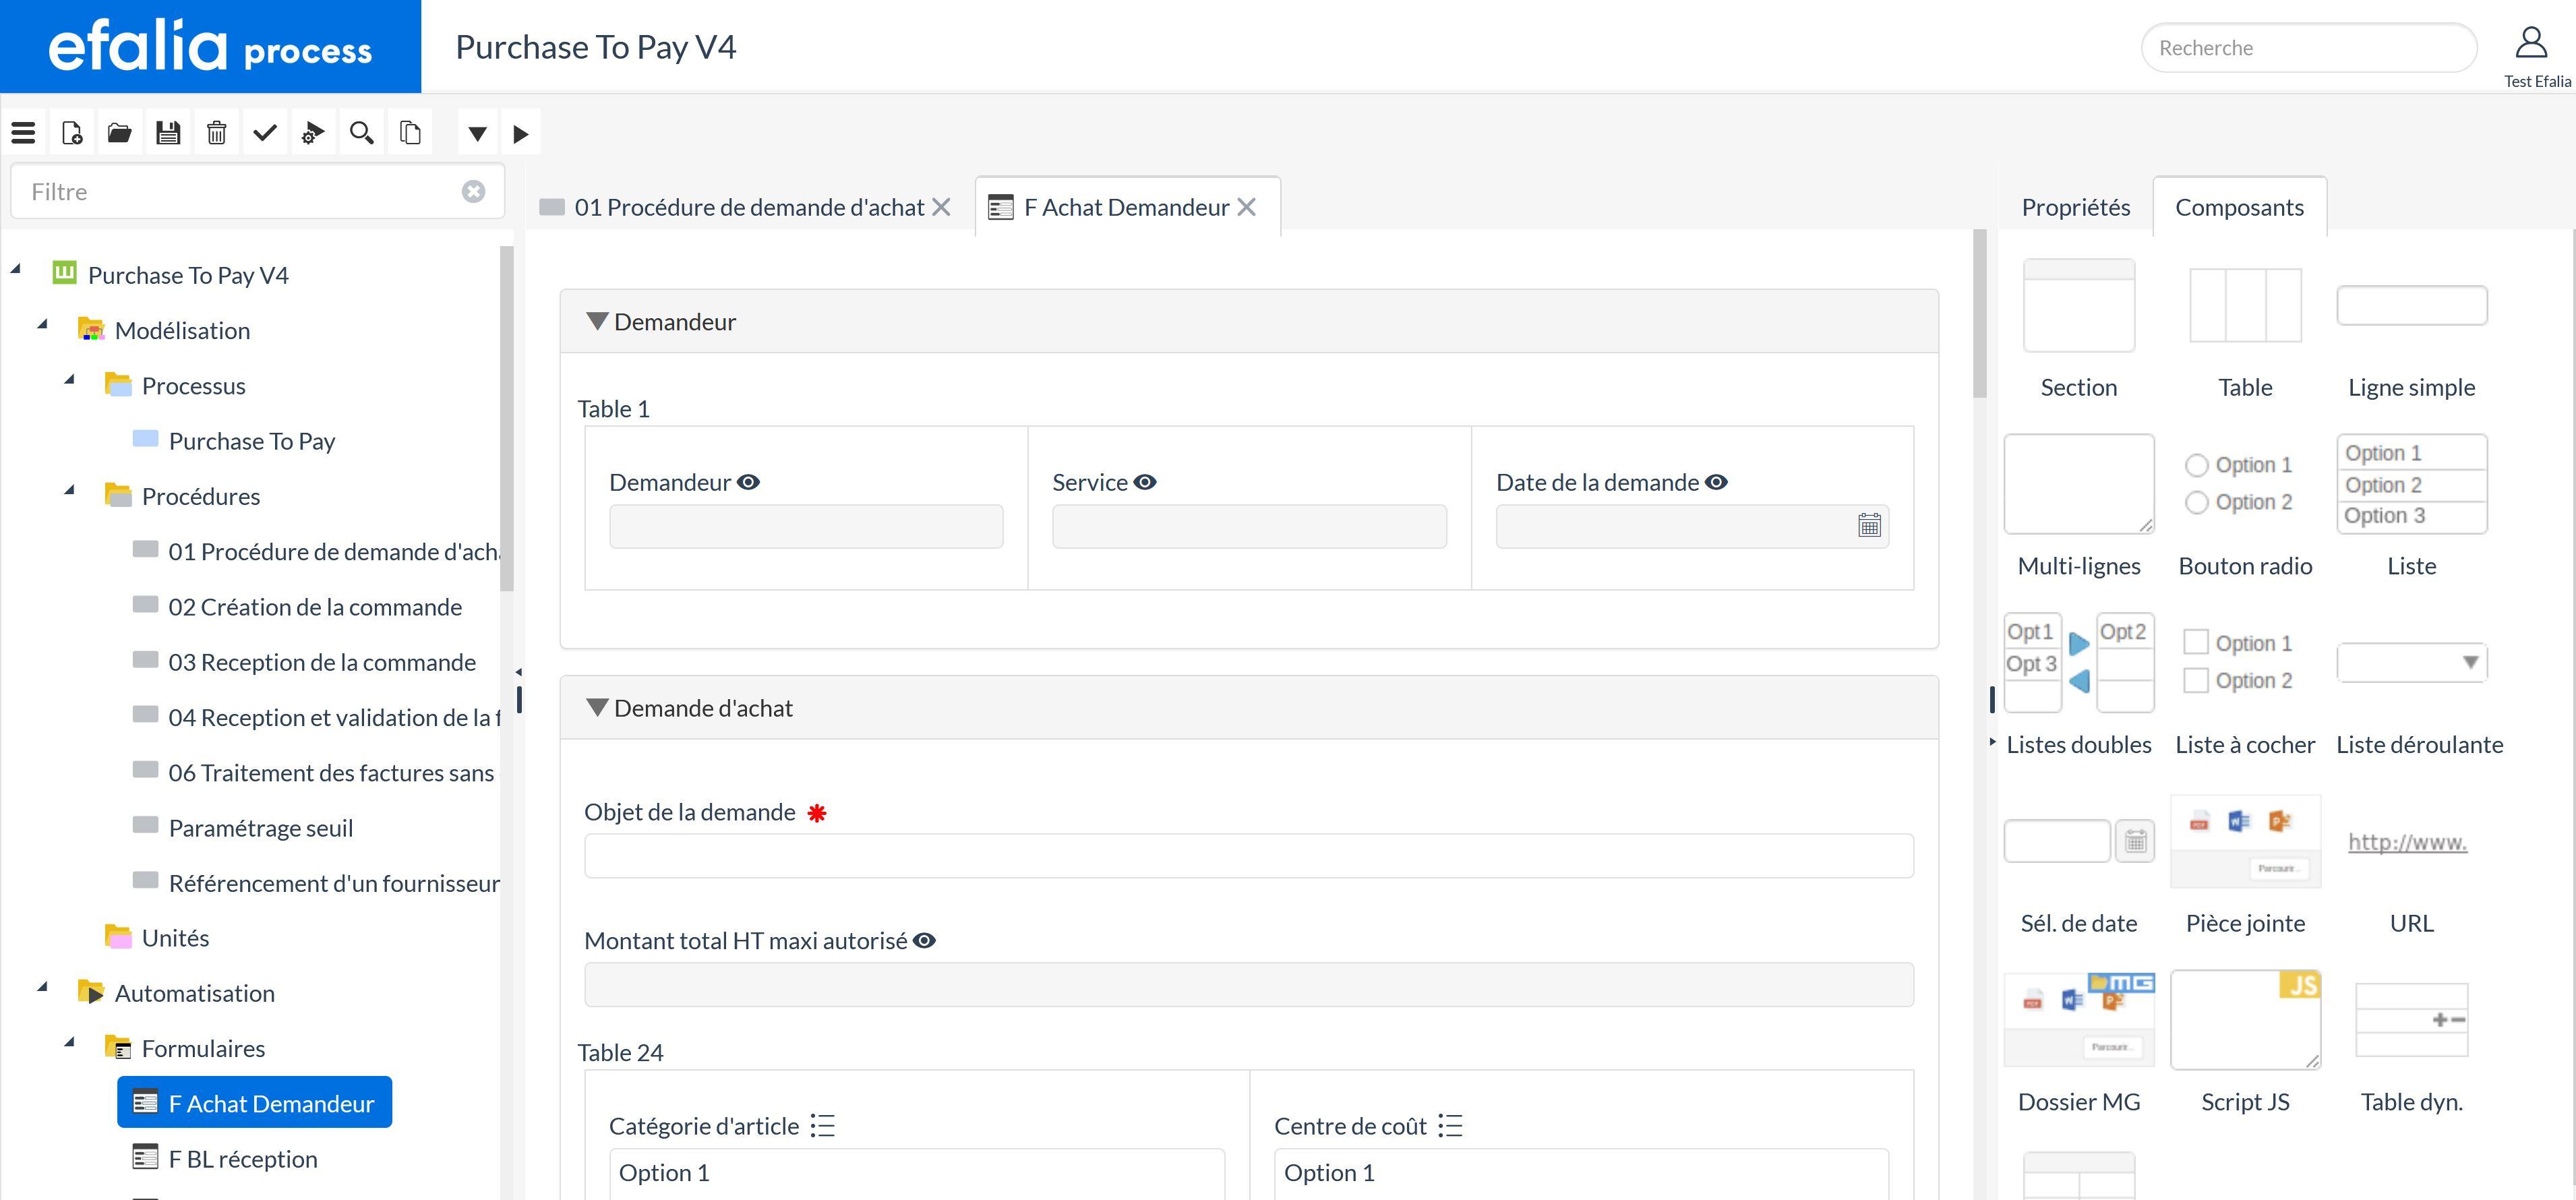
Task: Click the save icon in the toolbar
Action: tap(168, 133)
